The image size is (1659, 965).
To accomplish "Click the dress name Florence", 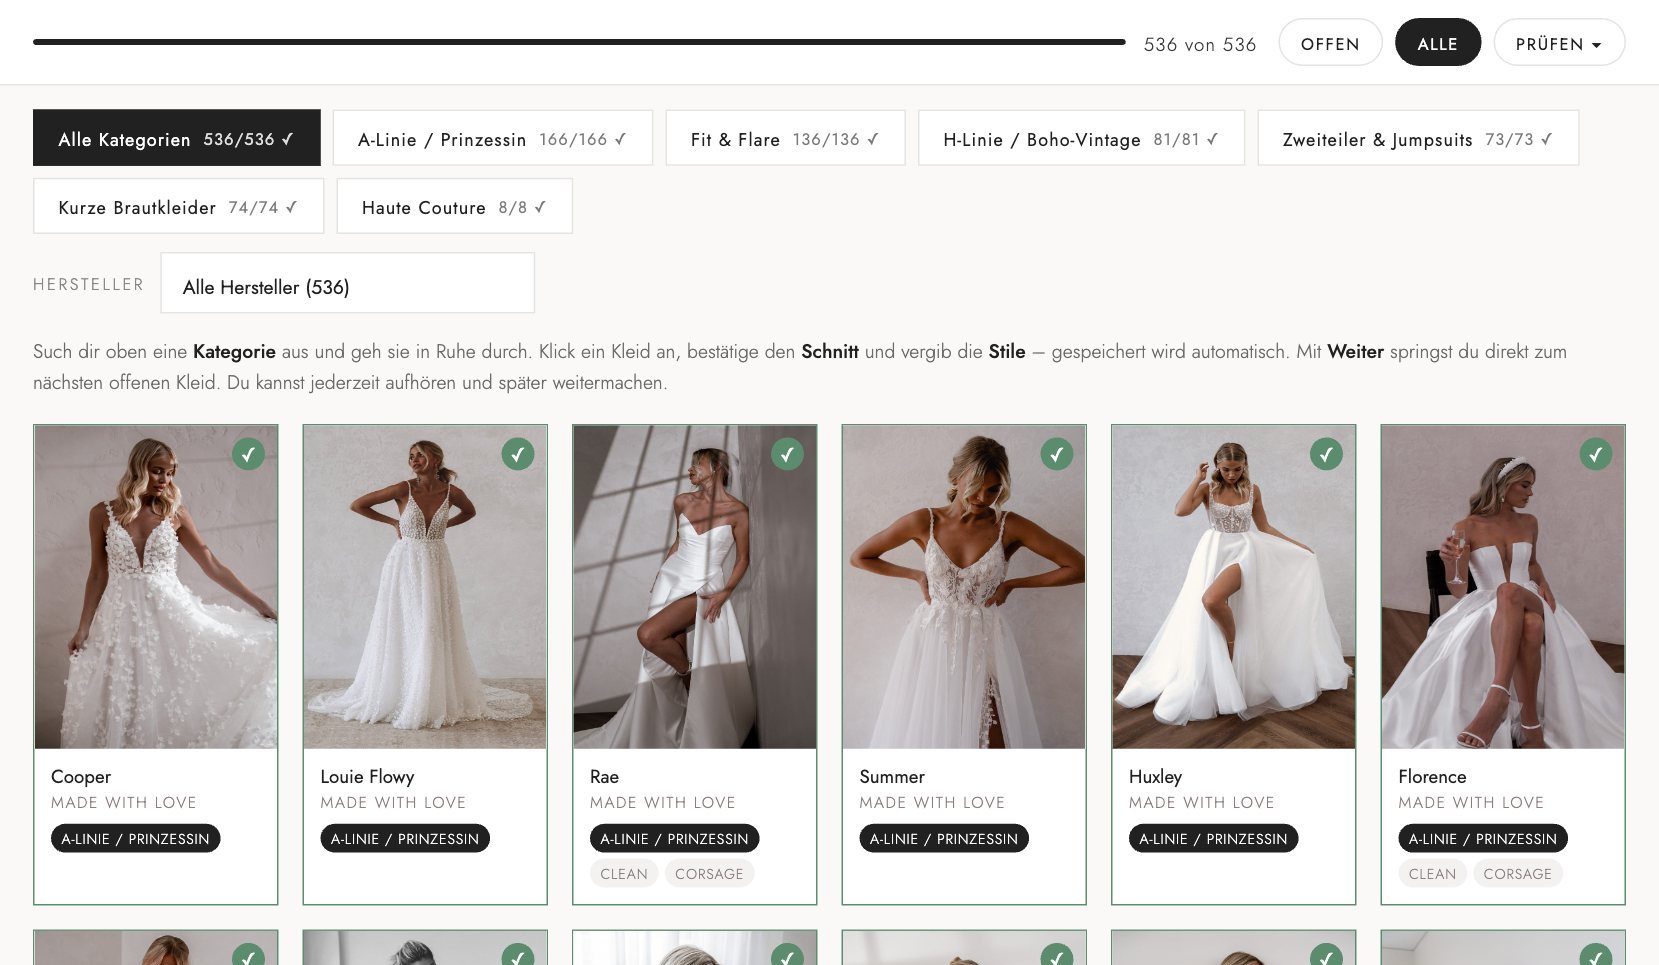I will (x=1432, y=777).
